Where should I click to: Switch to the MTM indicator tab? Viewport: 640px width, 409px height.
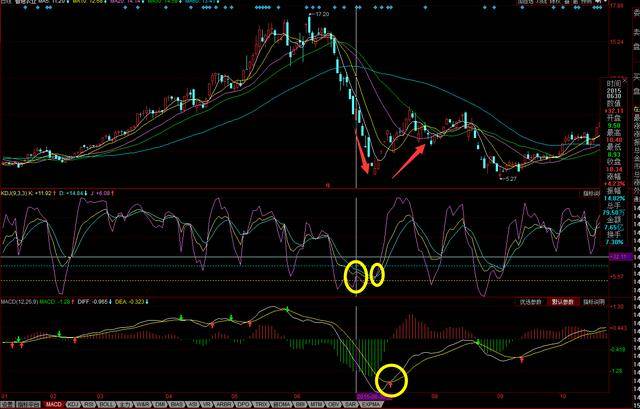tap(315, 405)
